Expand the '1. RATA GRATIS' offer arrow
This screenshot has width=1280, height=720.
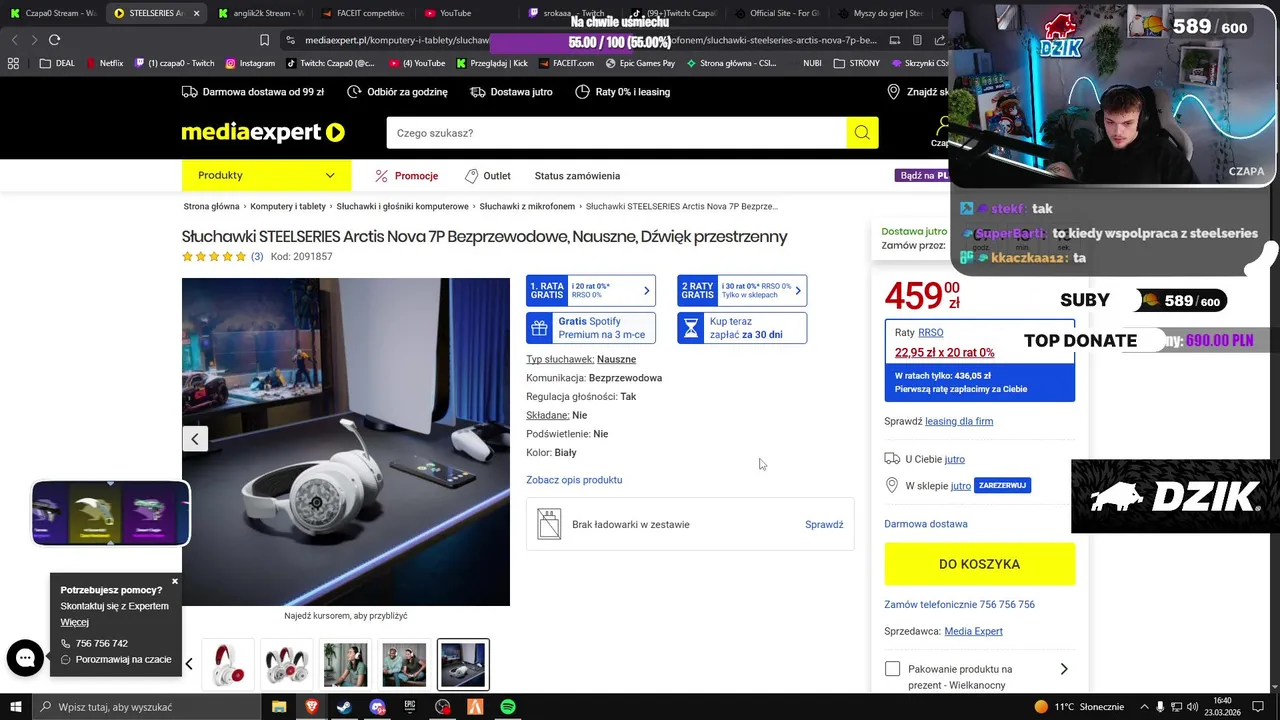[646, 291]
